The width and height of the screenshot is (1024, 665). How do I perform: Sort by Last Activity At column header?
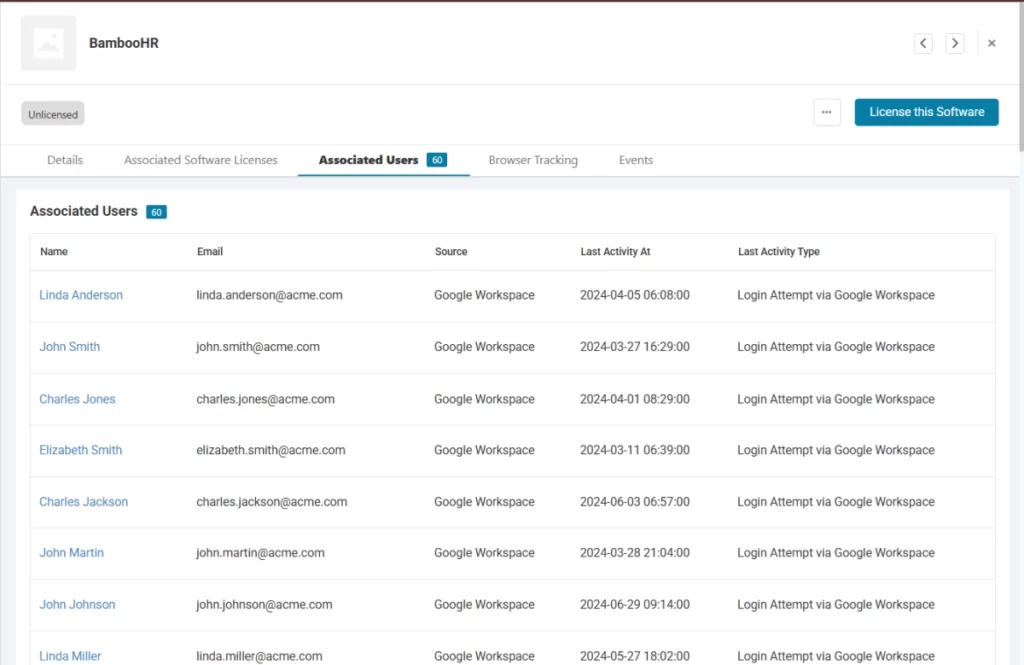(615, 252)
